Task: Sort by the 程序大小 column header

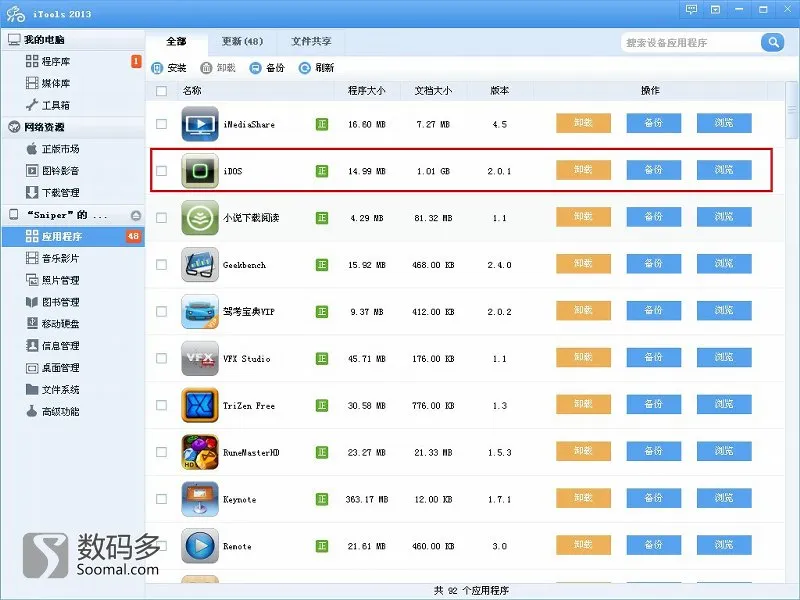Action: pyautogui.click(x=366, y=91)
